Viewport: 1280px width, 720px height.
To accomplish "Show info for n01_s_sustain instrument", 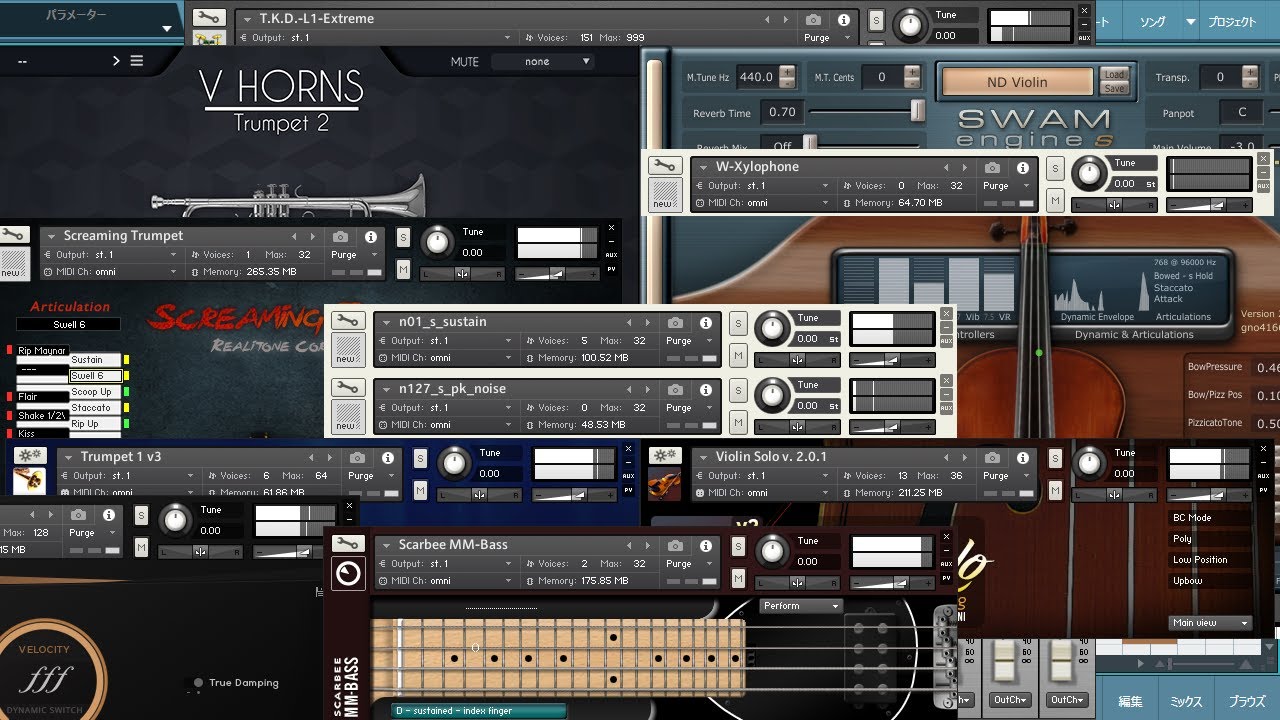I will 706,322.
